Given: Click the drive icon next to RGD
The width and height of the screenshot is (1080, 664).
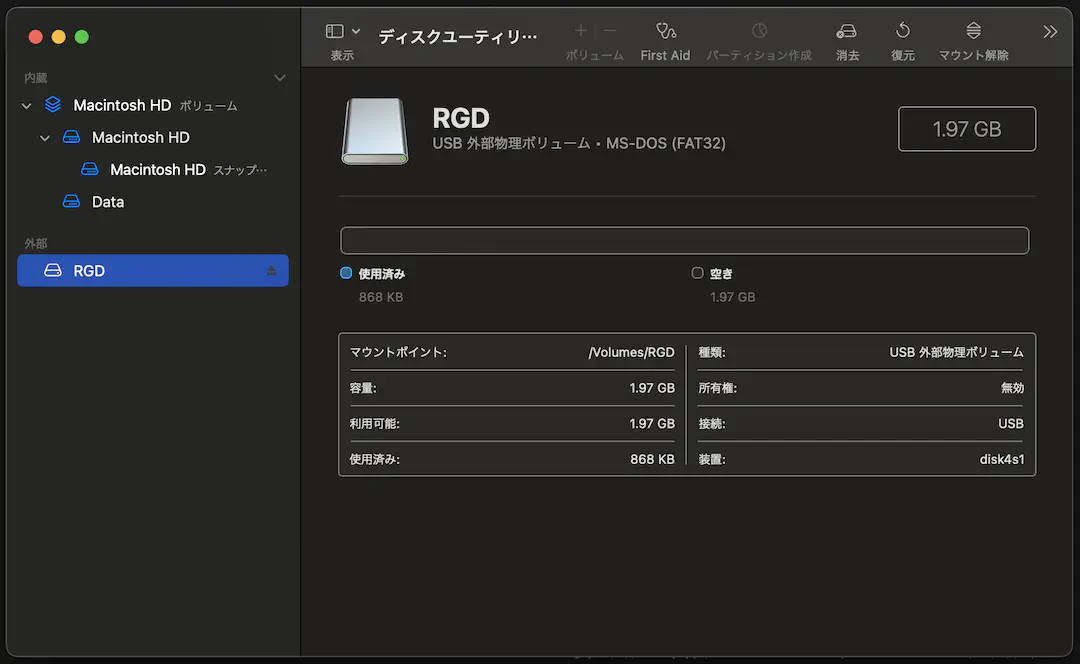Looking at the screenshot, I should pyautogui.click(x=53, y=270).
